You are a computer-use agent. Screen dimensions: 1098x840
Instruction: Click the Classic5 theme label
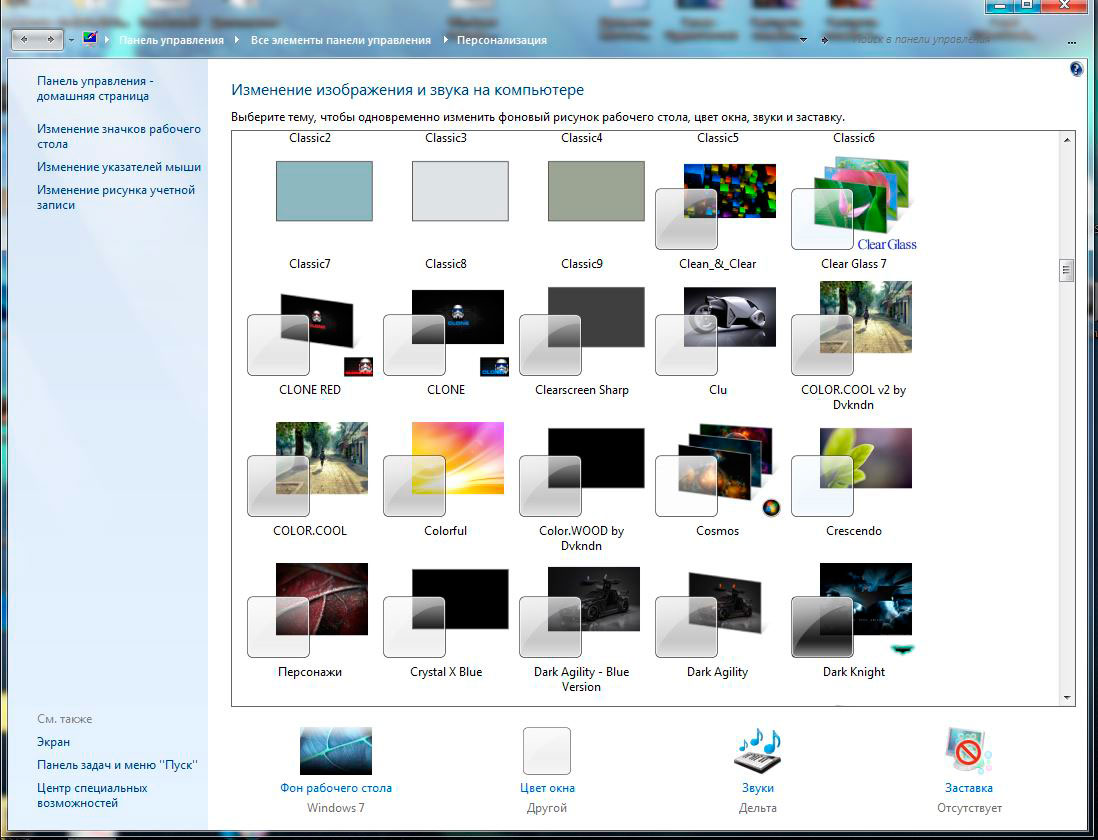718,138
